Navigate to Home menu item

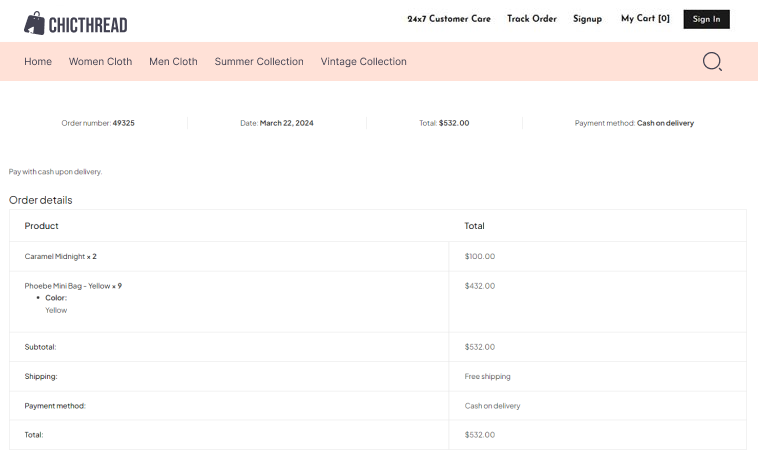pos(38,62)
